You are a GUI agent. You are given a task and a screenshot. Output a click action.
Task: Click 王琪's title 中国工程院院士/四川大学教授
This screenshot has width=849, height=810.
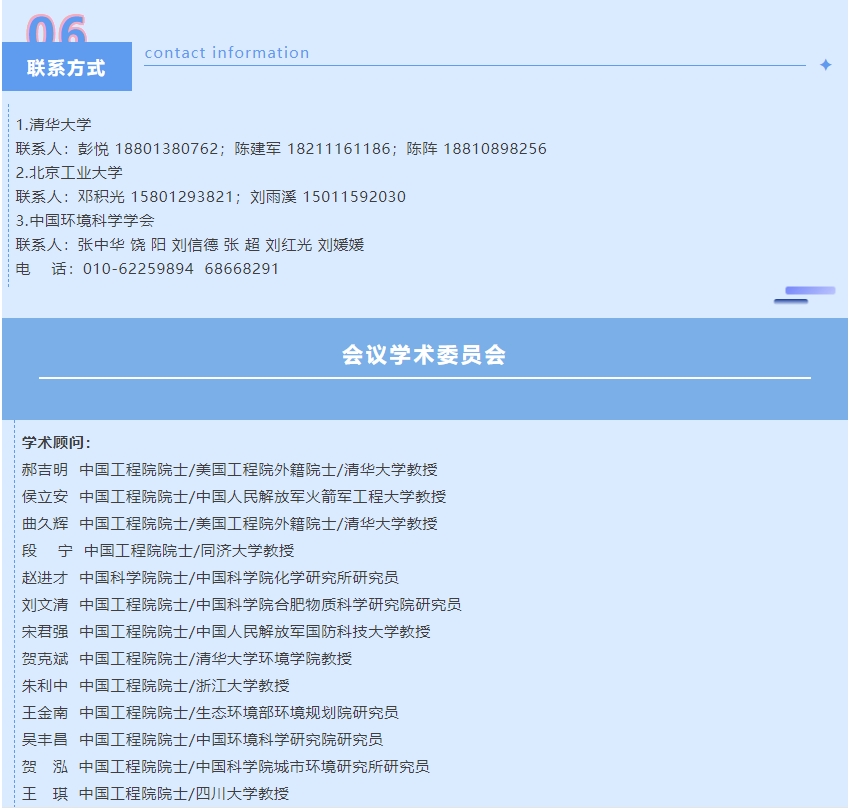tap(184, 794)
